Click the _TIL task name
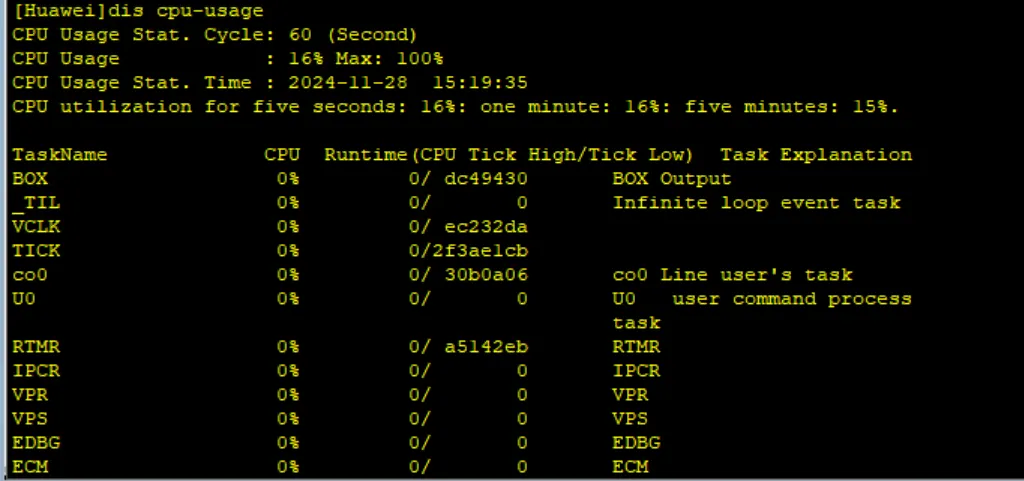Image resolution: width=1024 pixels, height=481 pixels. (36, 203)
